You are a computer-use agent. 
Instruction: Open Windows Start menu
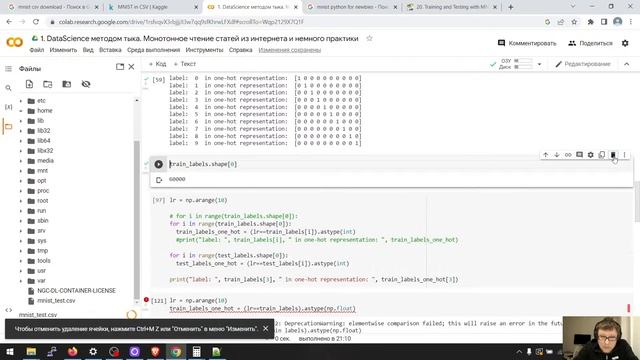tap(10, 351)
